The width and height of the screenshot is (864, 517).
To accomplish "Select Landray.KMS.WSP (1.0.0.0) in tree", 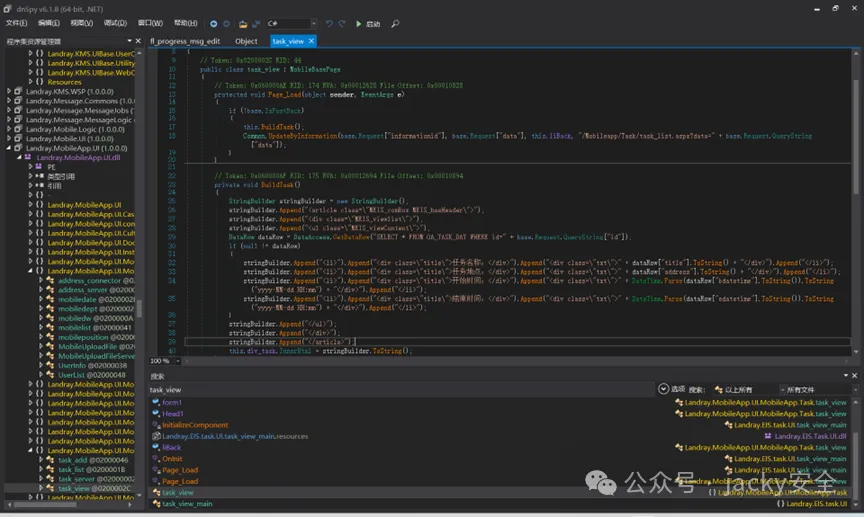I will [x=69, y=91].
